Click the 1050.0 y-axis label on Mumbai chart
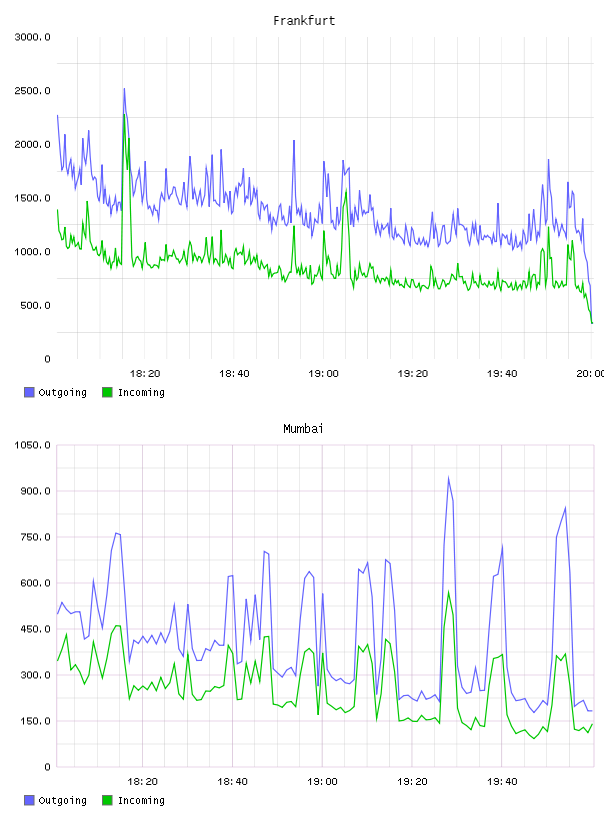This screenshot has height=816, width=608. [x=32, y=445]
